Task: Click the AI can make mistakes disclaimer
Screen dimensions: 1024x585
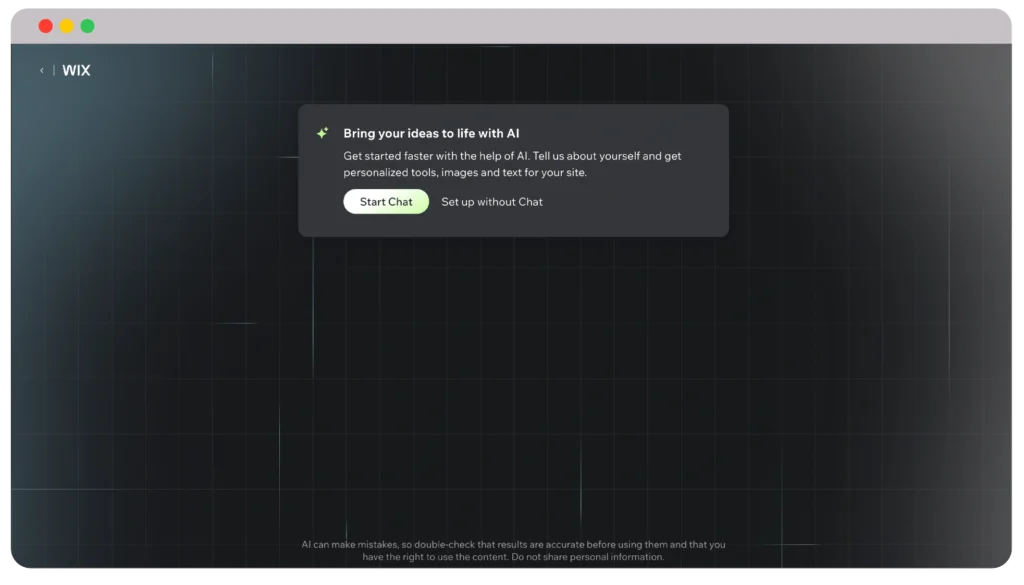Action: click(513, 545)
